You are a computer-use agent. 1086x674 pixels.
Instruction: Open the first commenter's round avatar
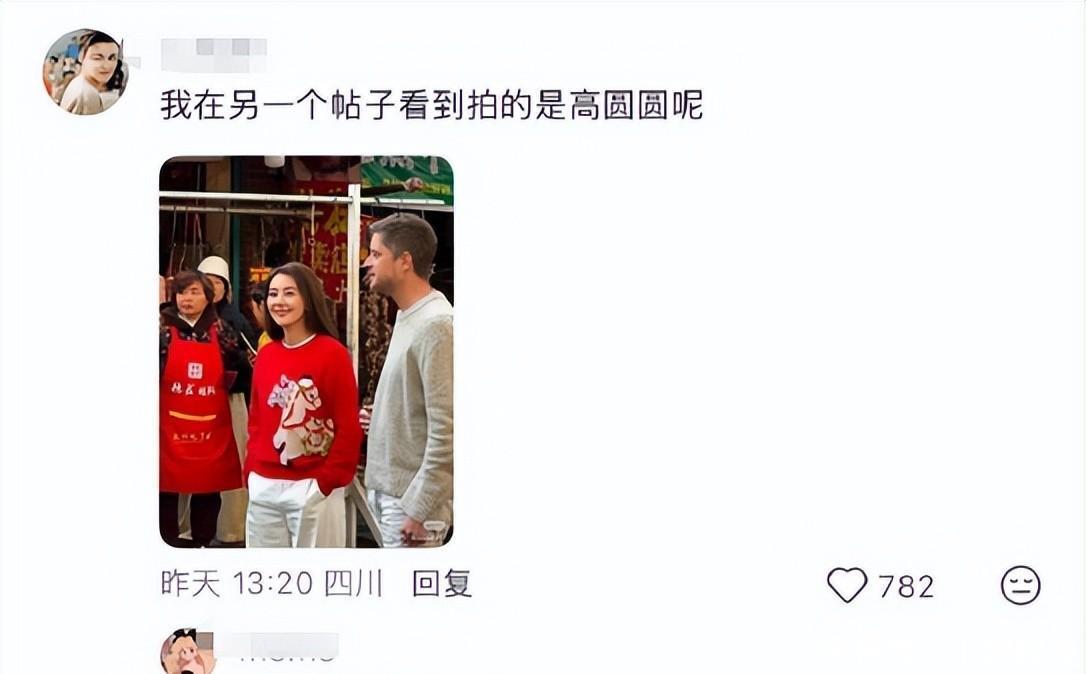(x=86, y=71)
